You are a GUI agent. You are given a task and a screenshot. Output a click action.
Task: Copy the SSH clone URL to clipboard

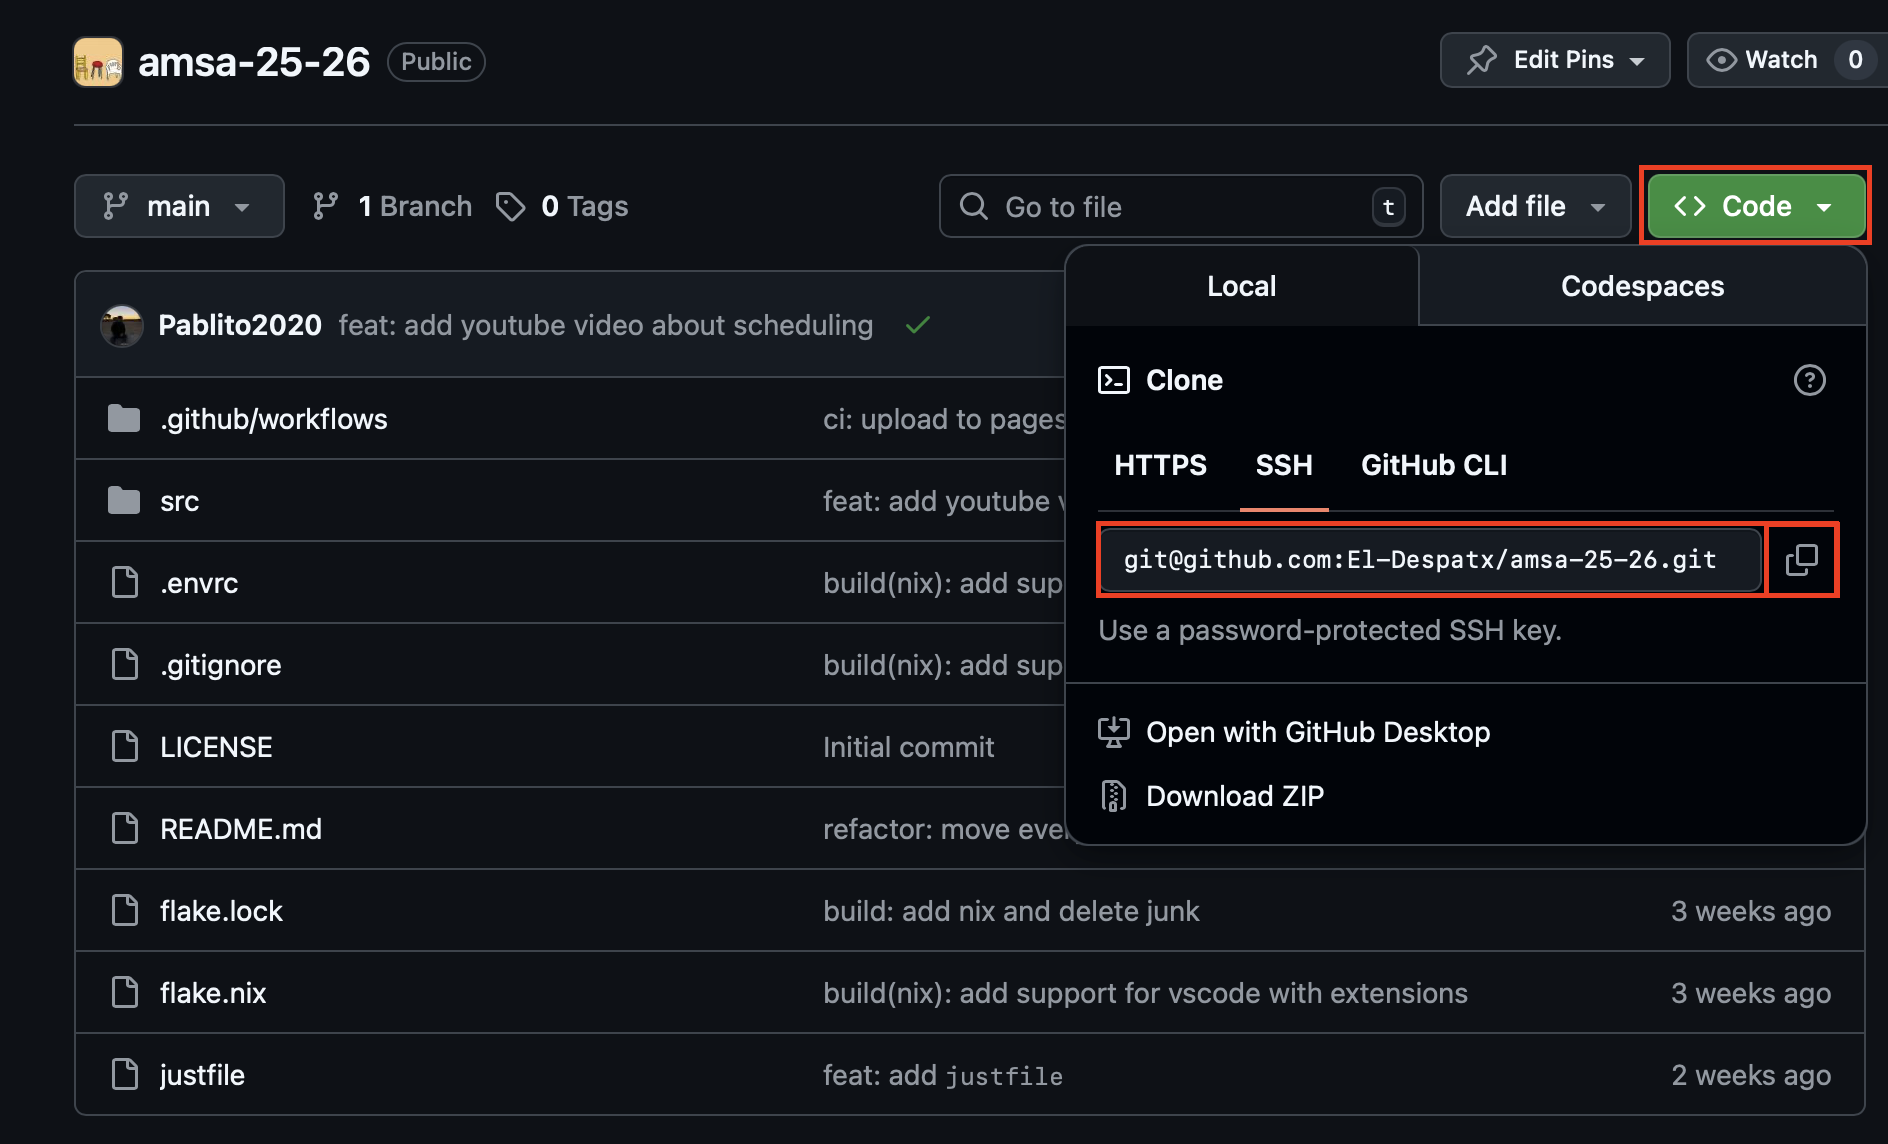tap(1801, 560)
